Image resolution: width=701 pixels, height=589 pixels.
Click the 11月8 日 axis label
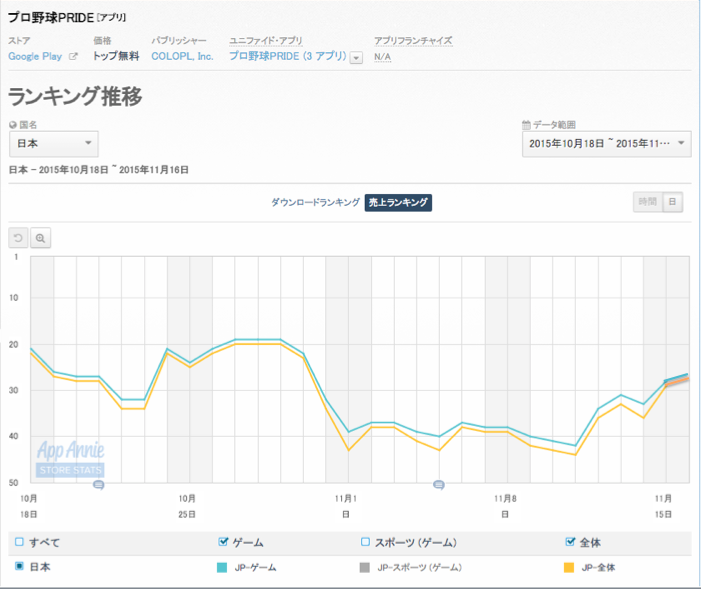tap(505, 506)
